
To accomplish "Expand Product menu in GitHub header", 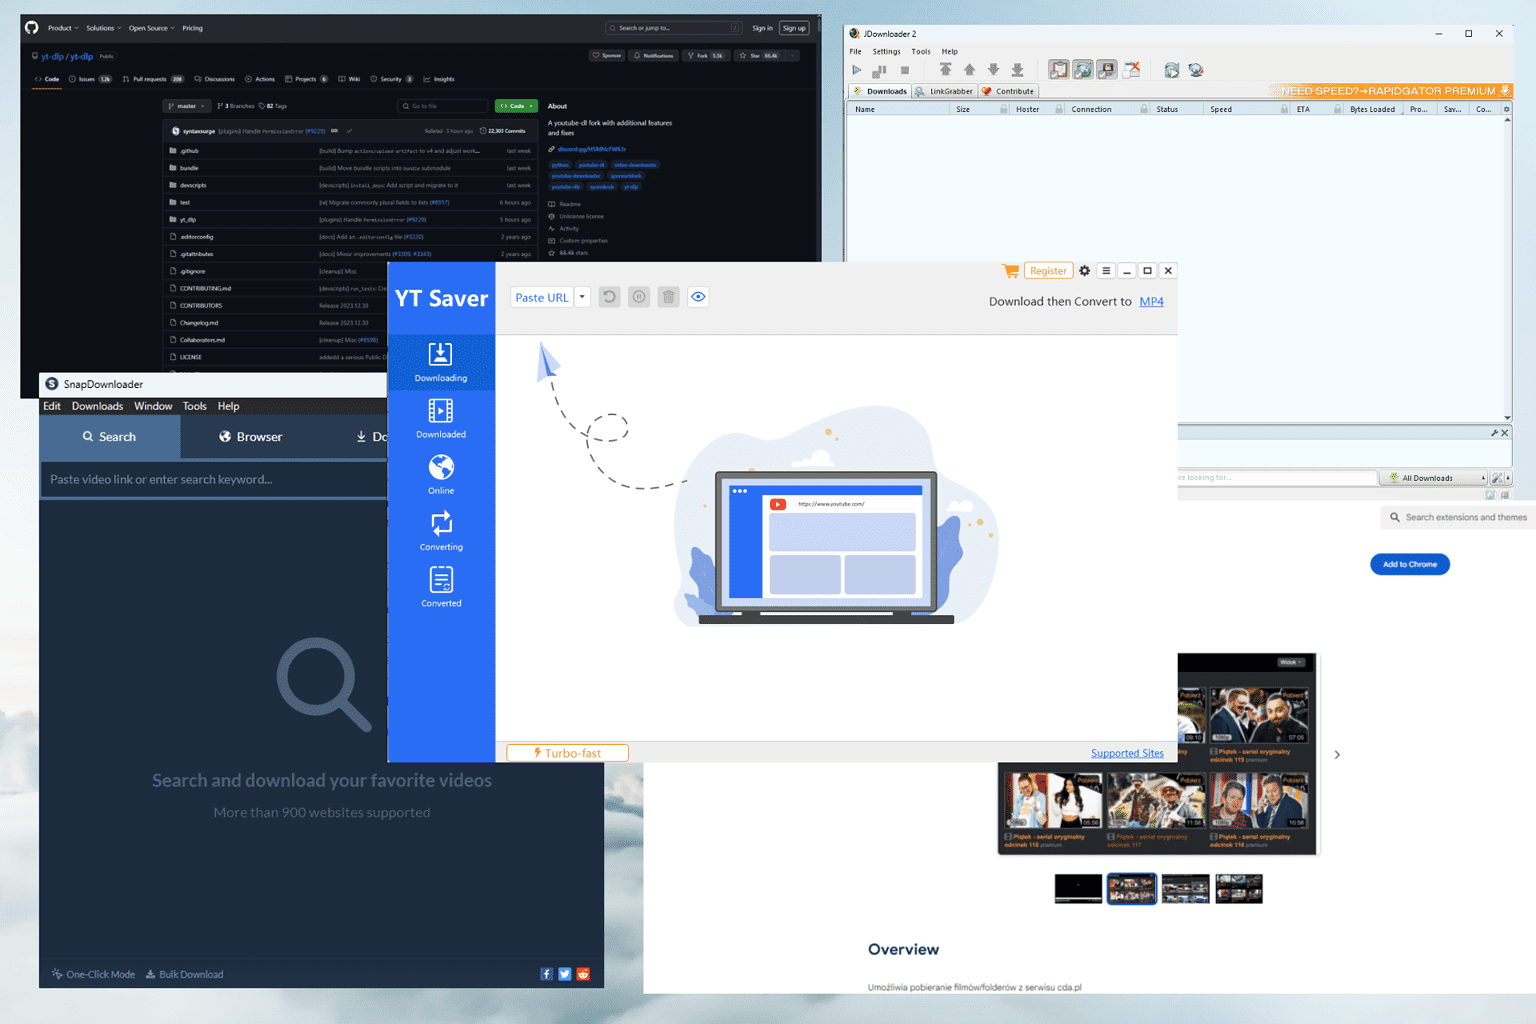I will coord(63,28).
